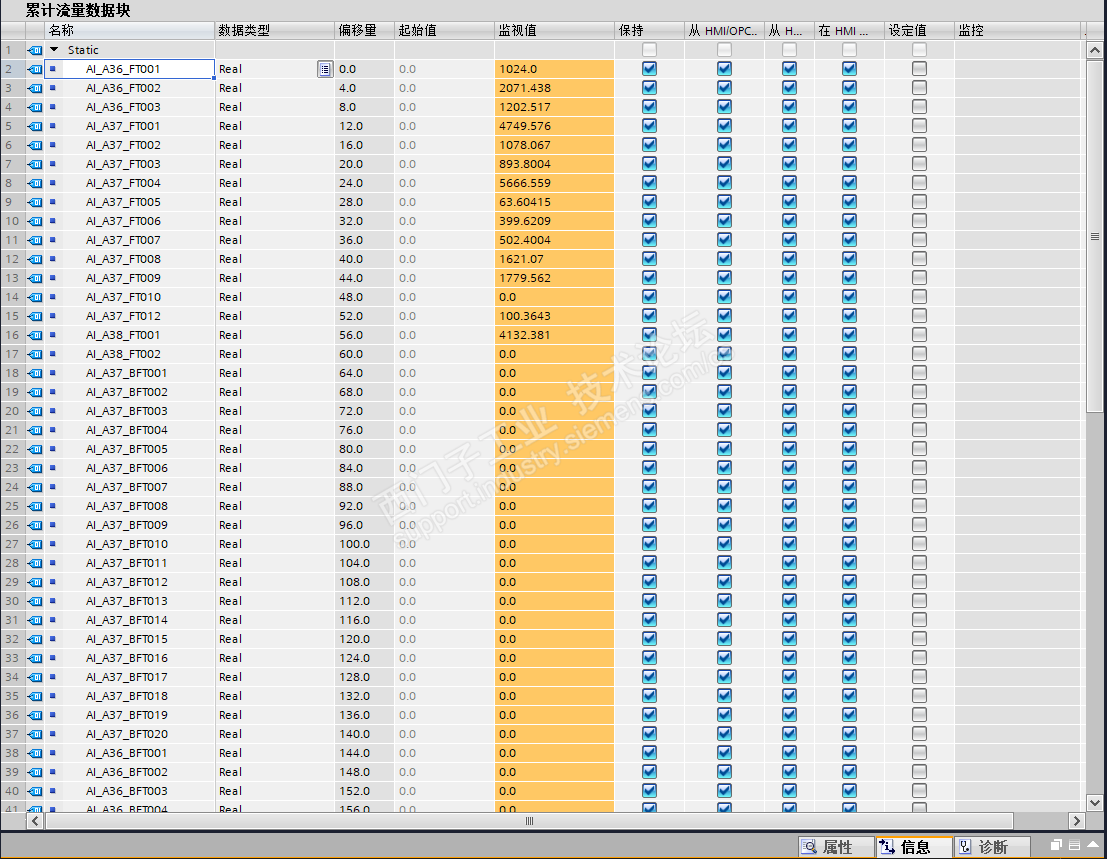Click start value of AI_A37_FT006
Image resolution: width=1107 pixels, height=859 pixels.
click(x=444, y=221)
